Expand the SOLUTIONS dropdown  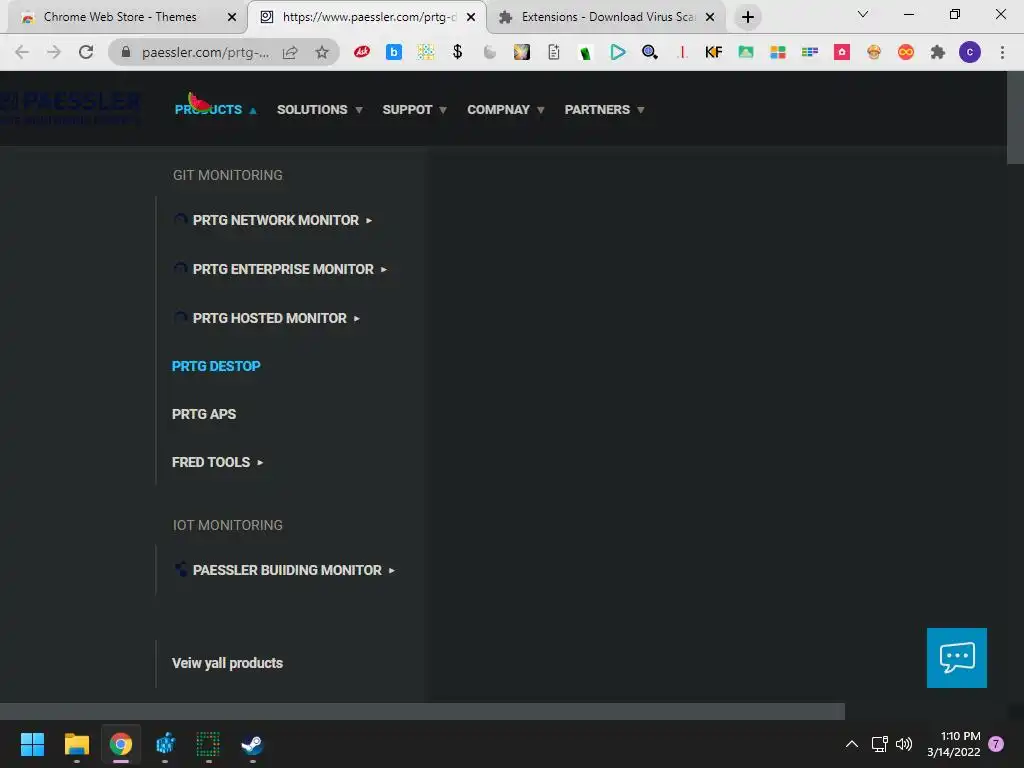click(319, 110)
